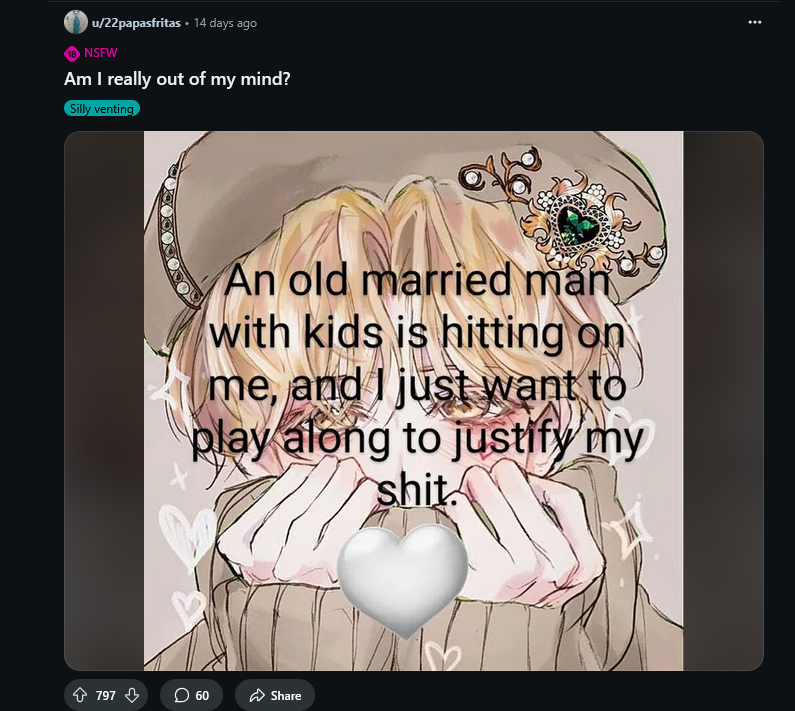795x711 pixels.
Task: Click the blurred left margin of the image
Action: pos(104,400)
